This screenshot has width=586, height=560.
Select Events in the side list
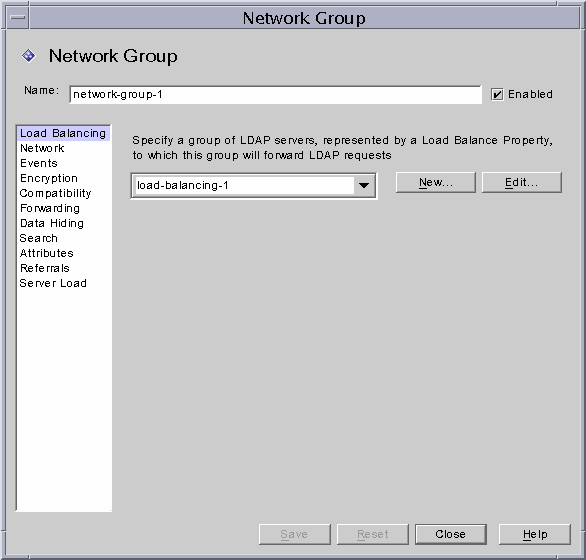[64, 163]
